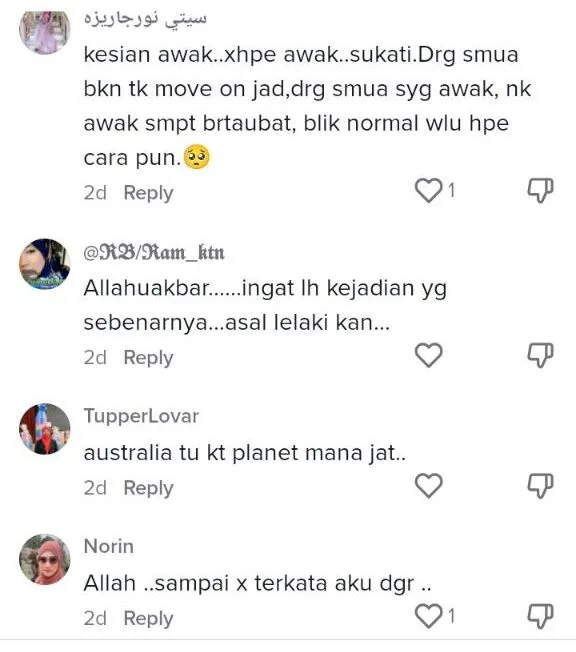This screenshot has height=652, width=576.
Task: Reply to the "Allahuakbar" comment
Action: pyautogui.click(x=148, y=358)
